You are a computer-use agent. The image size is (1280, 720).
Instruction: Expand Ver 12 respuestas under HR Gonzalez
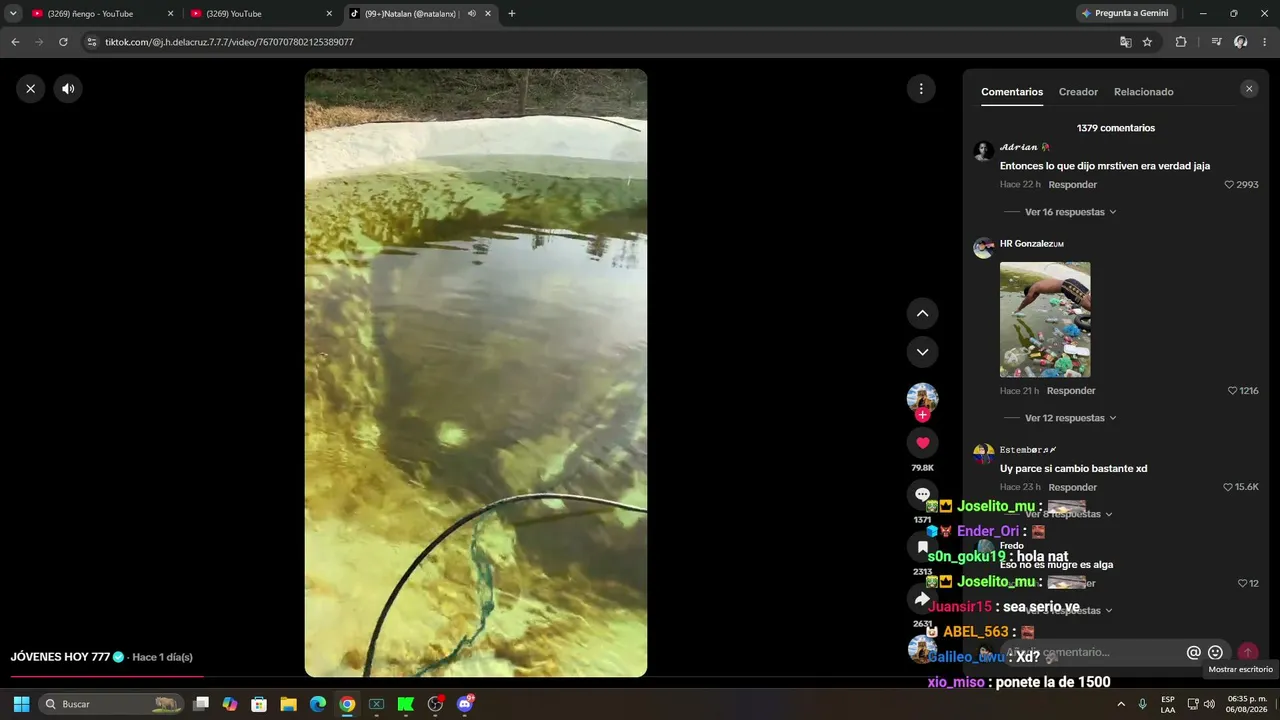point(1070,418)
